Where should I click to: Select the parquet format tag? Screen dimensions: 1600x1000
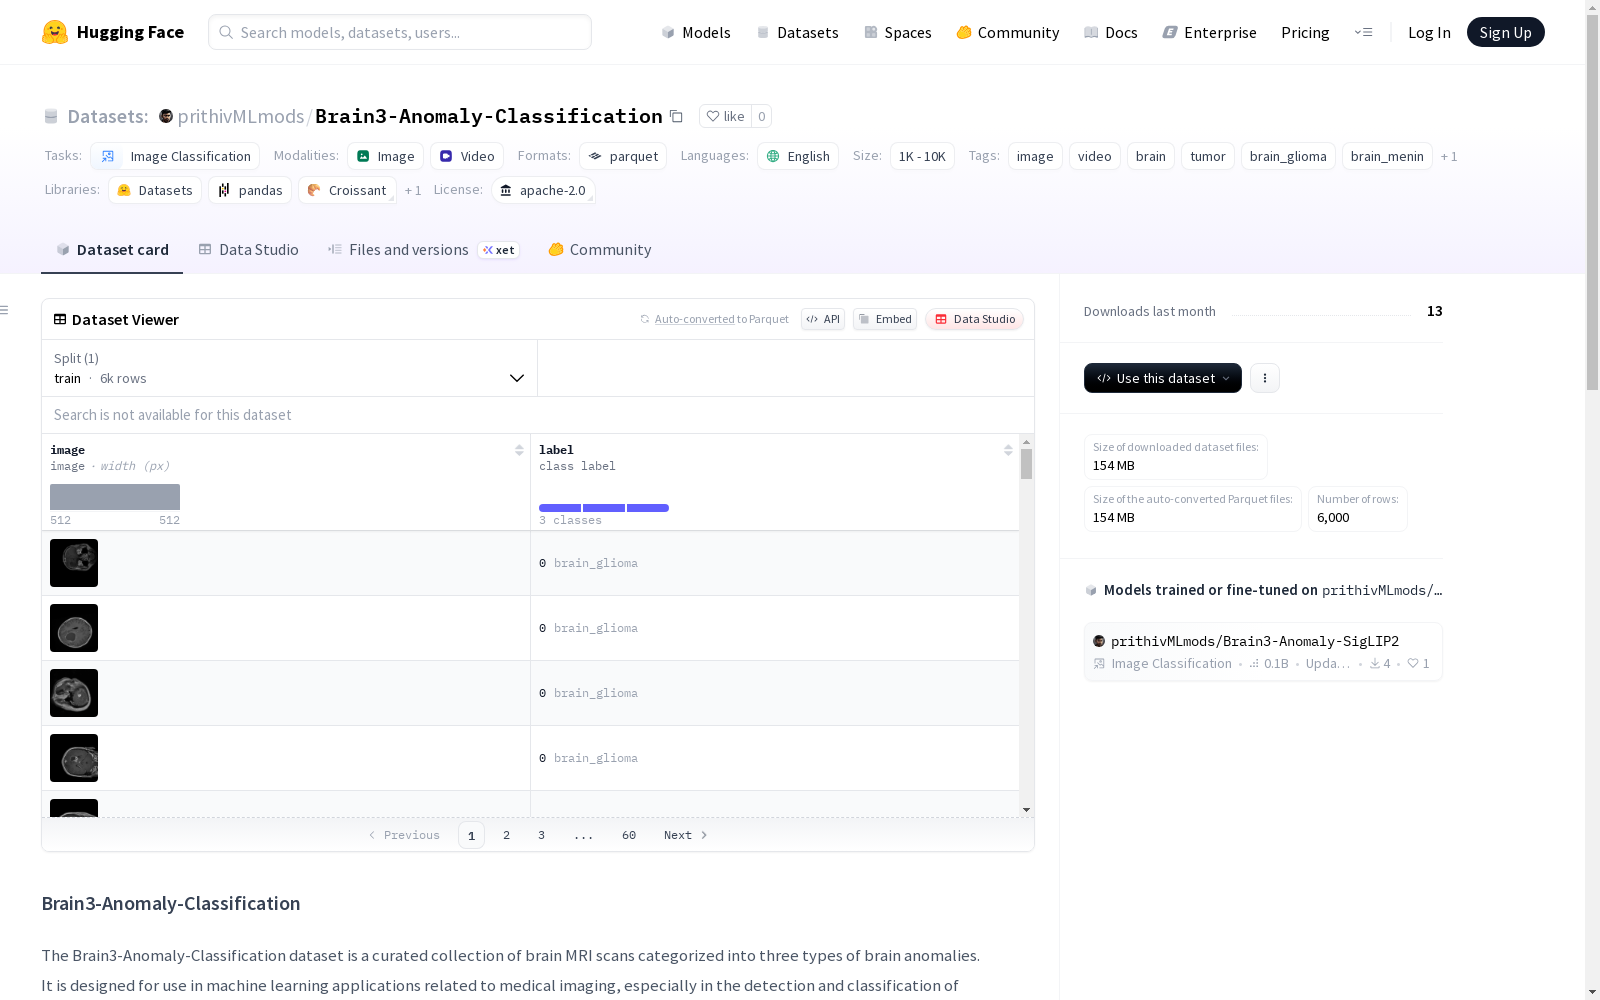point(623,156)
